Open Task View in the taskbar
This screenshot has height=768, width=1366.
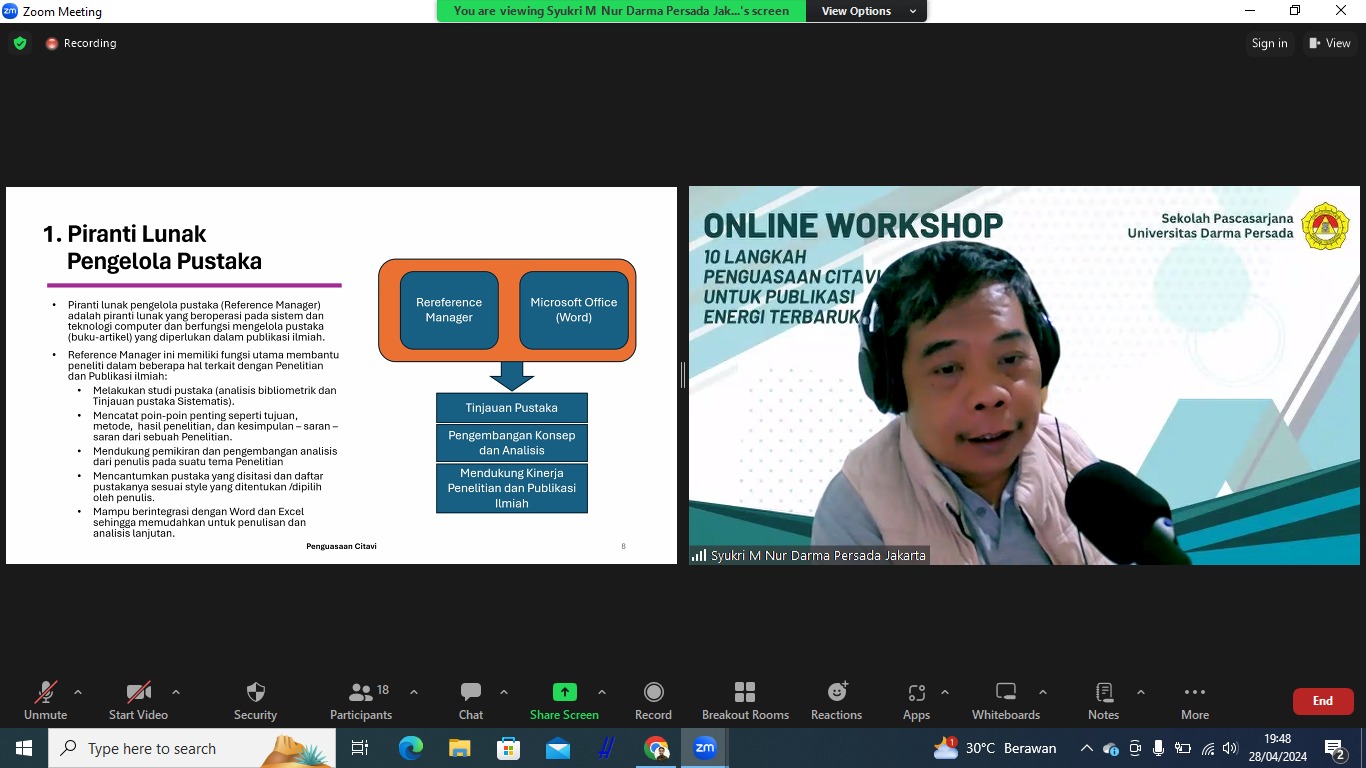[360, 748]
